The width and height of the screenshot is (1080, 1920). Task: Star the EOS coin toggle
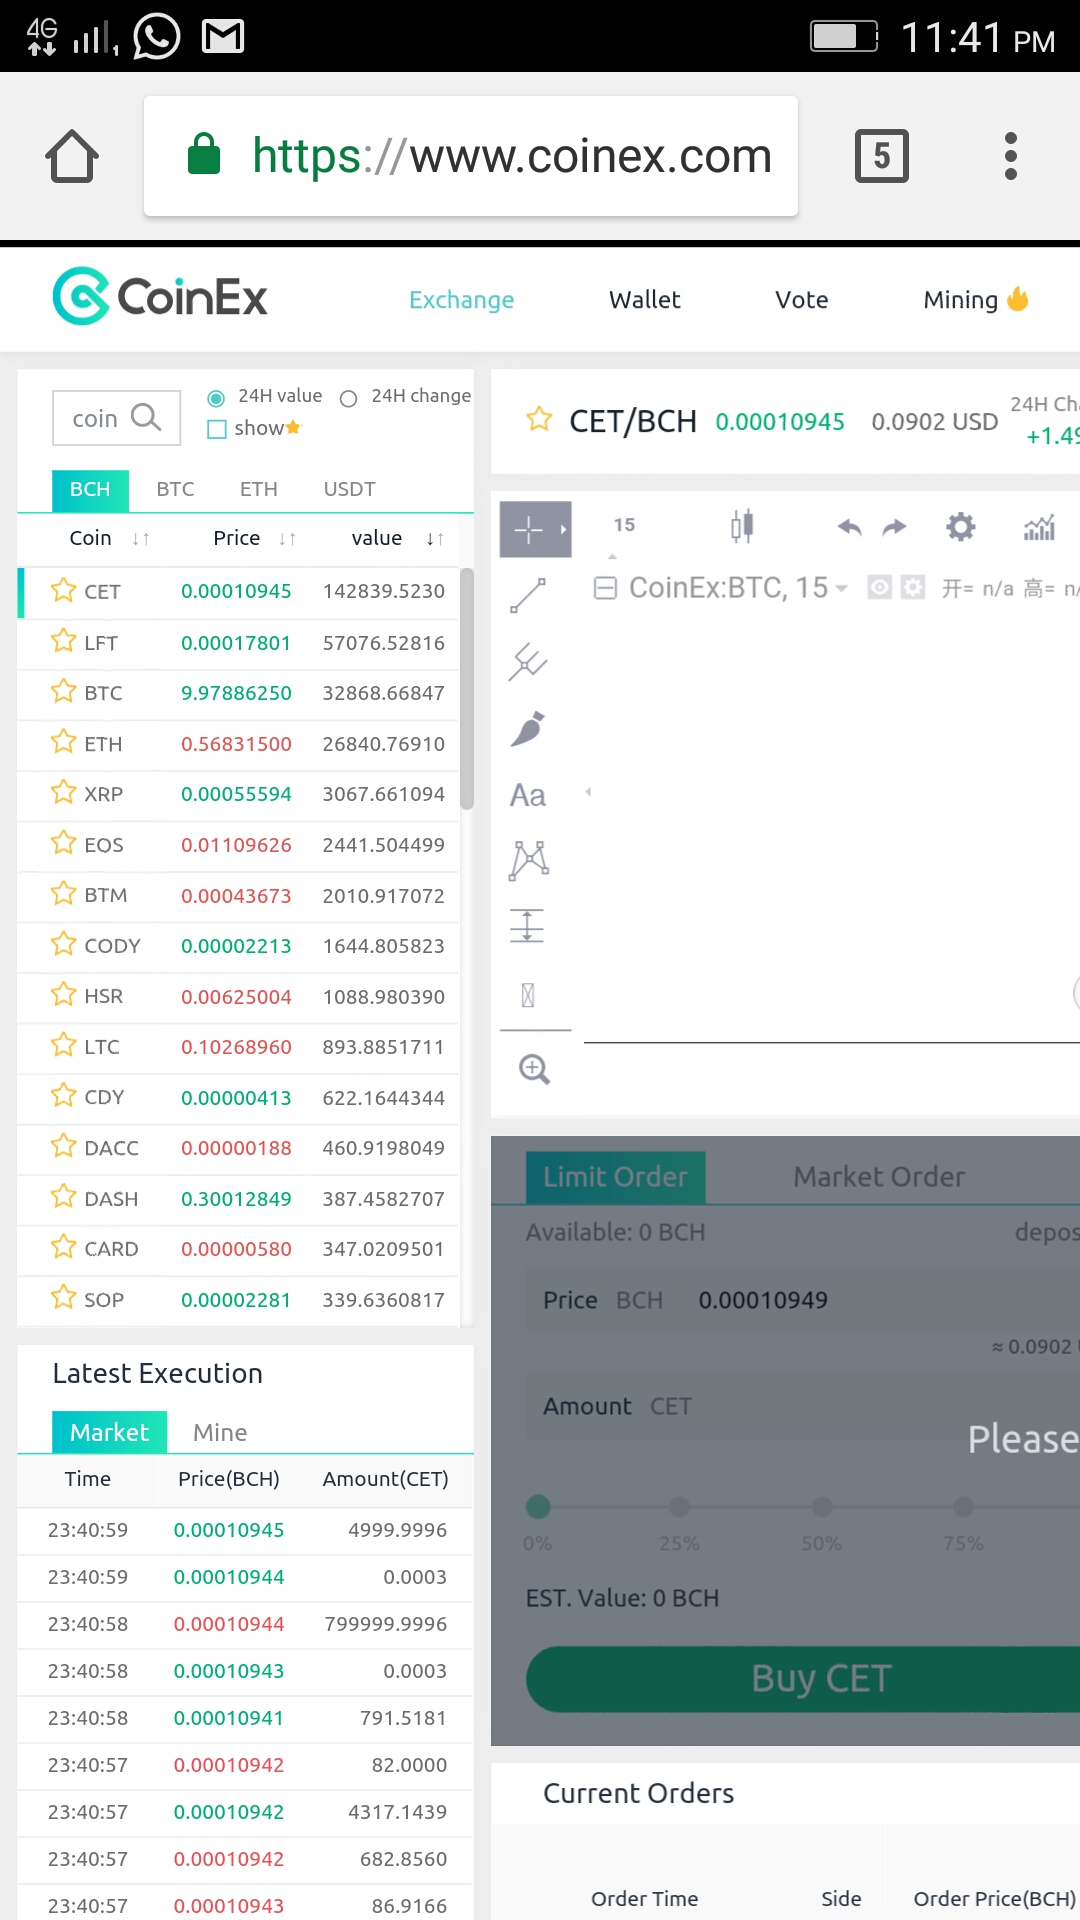(x=64, y=842)
